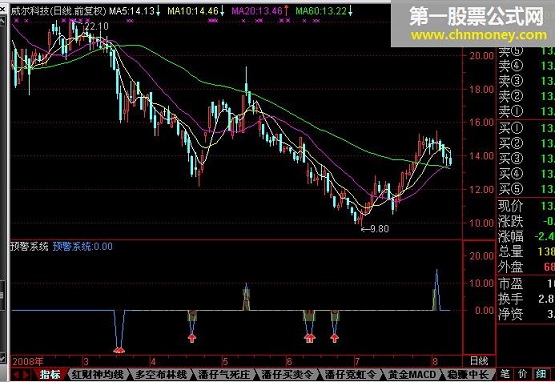Click the 日线 period label
This screenshot has height=382, width=555.
tap(479, 361)
